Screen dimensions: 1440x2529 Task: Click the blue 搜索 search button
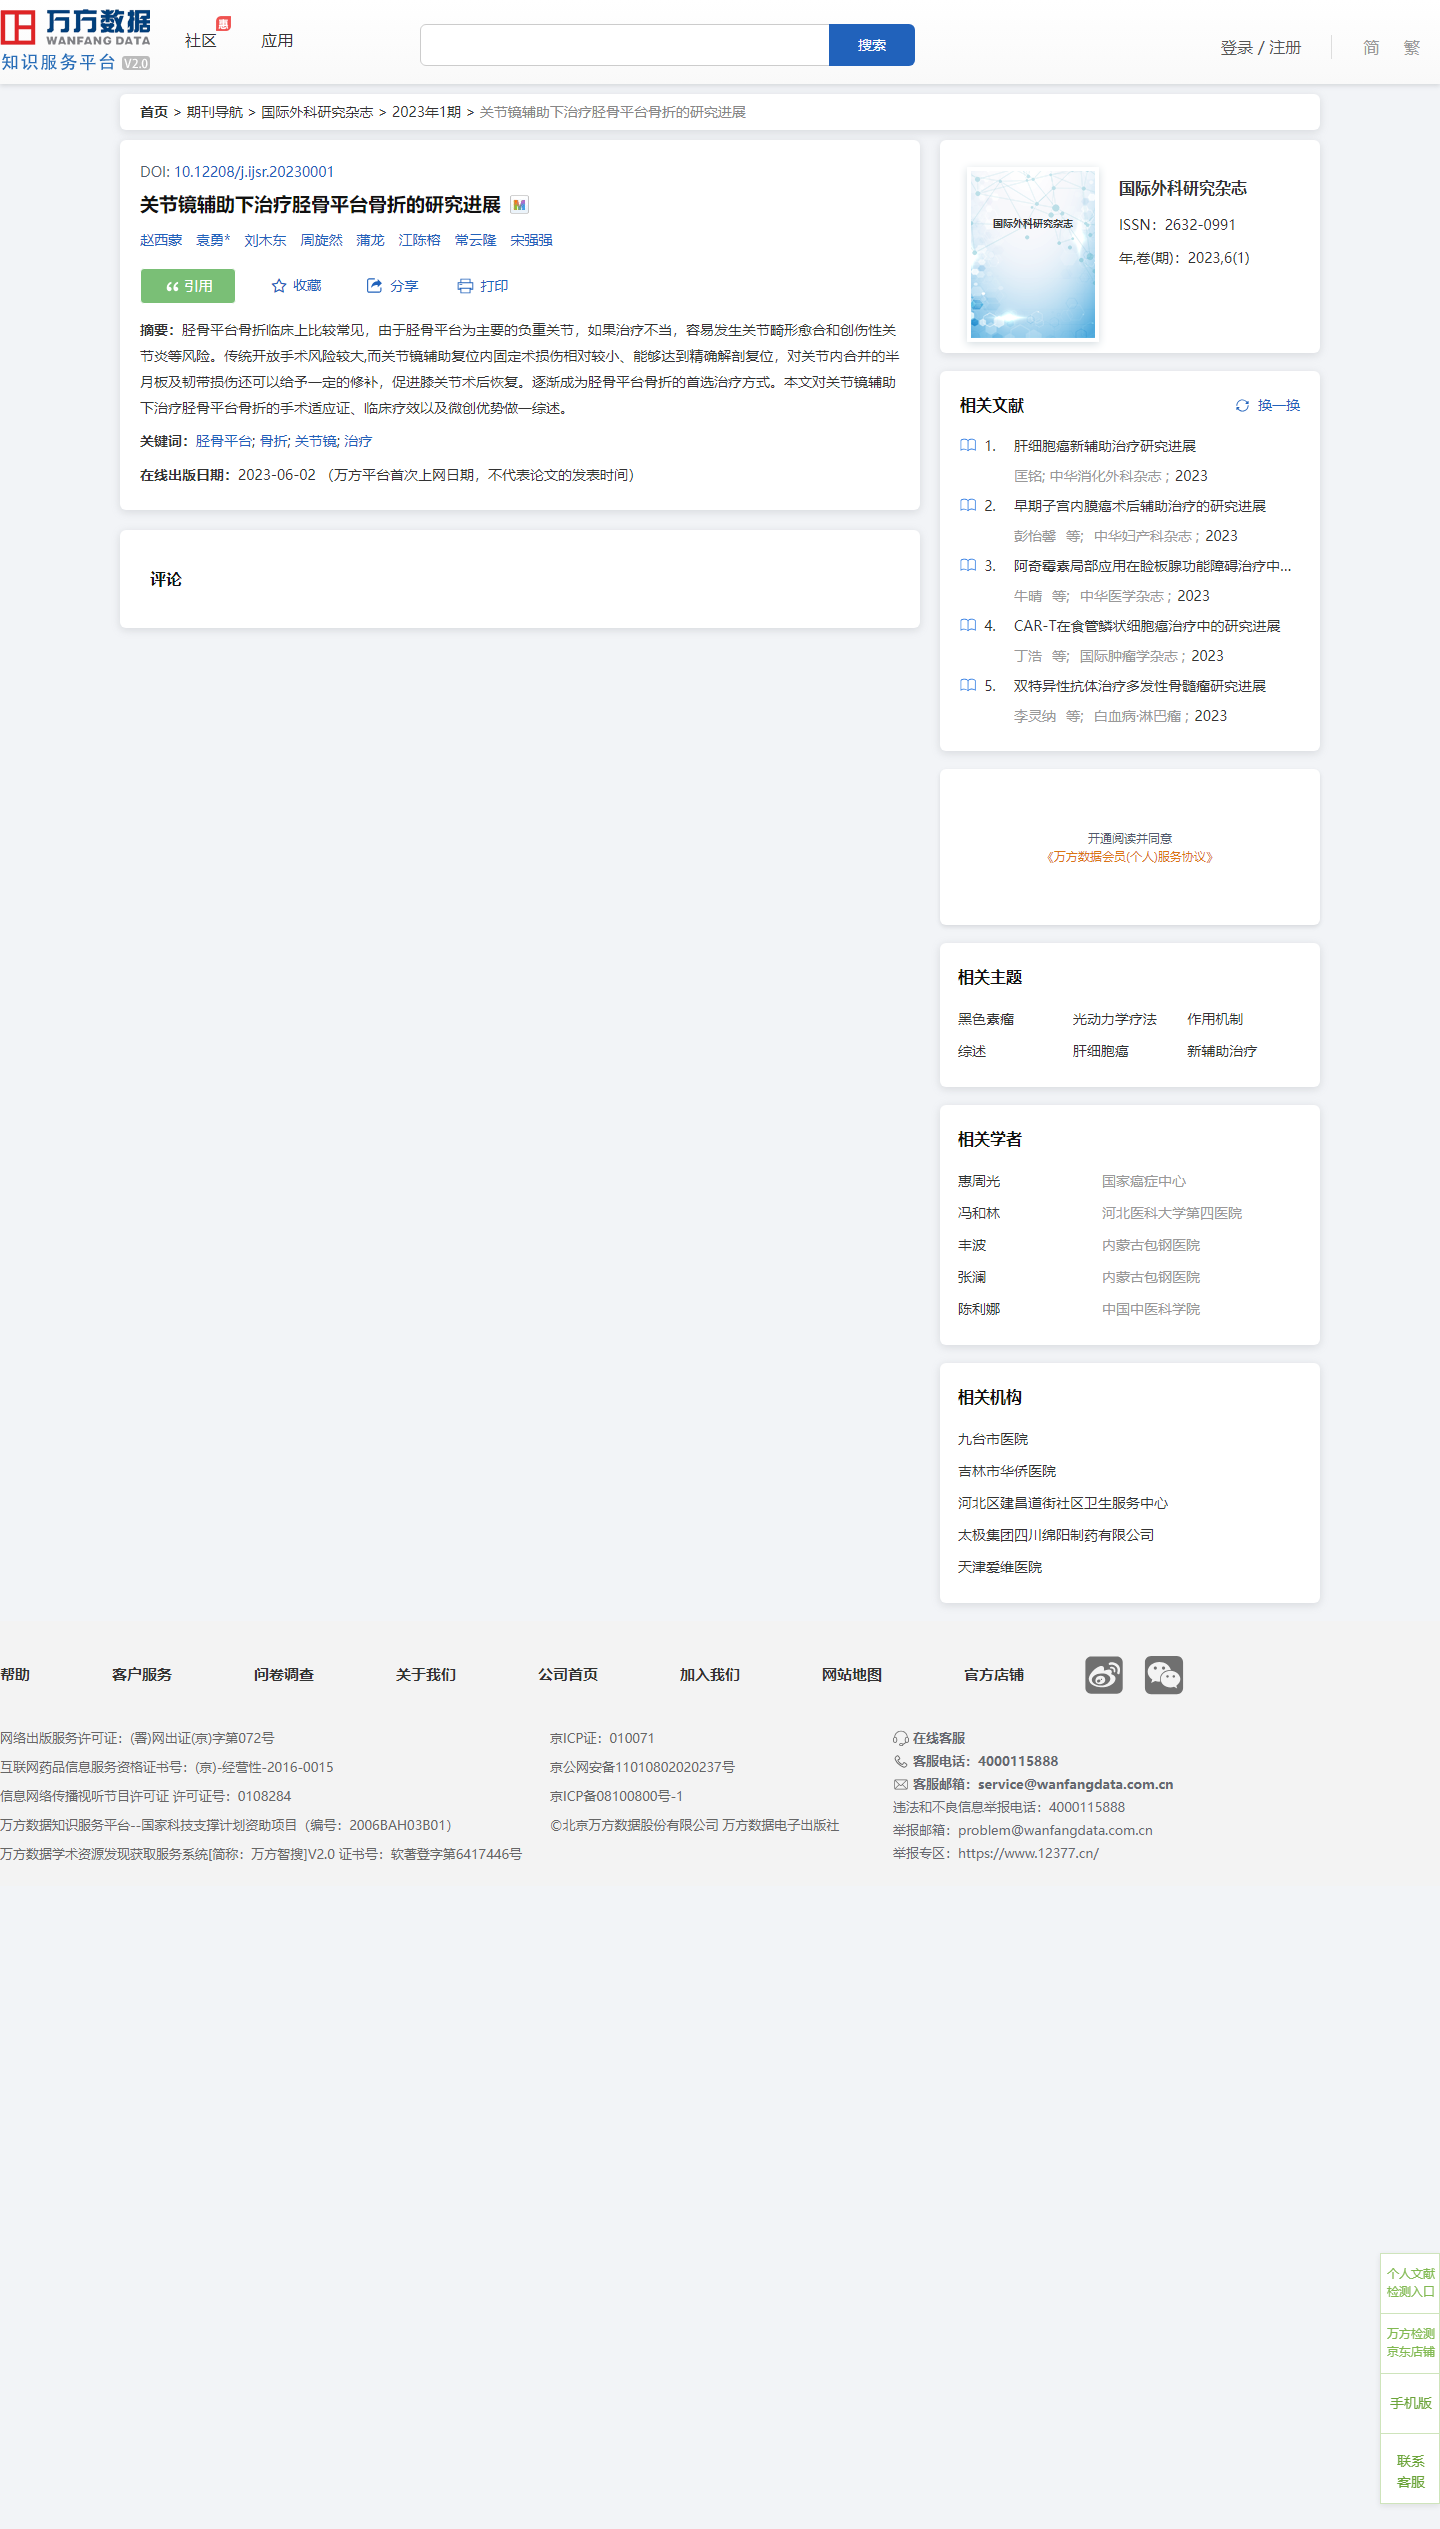point(871,45)
